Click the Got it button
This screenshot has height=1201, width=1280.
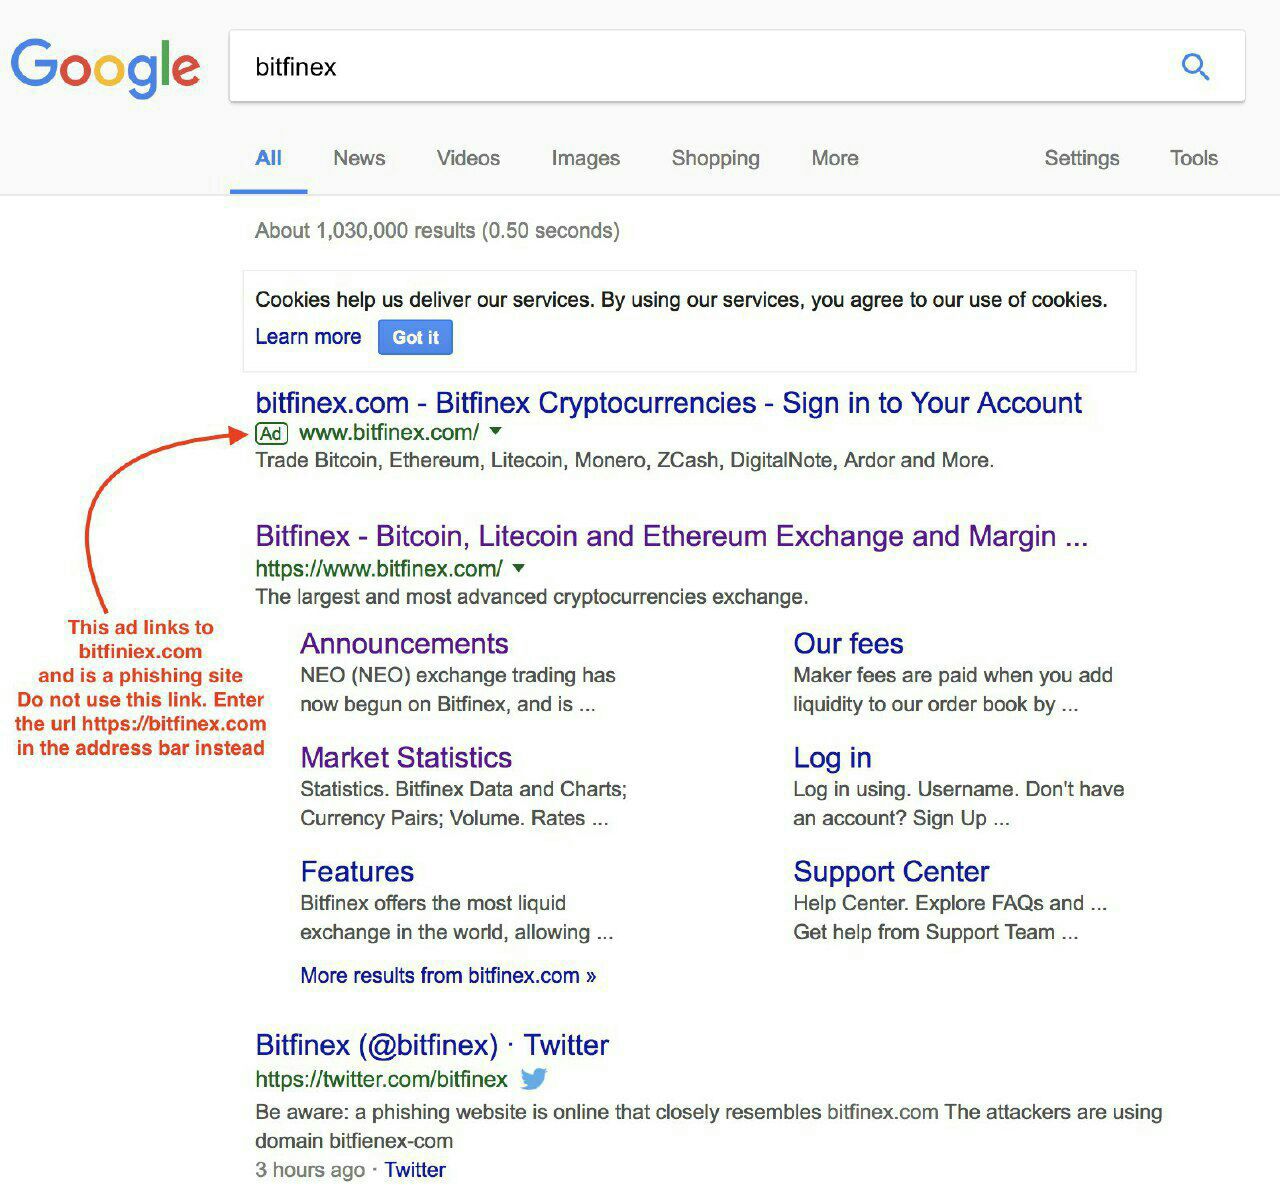click(x=415, y=337)
